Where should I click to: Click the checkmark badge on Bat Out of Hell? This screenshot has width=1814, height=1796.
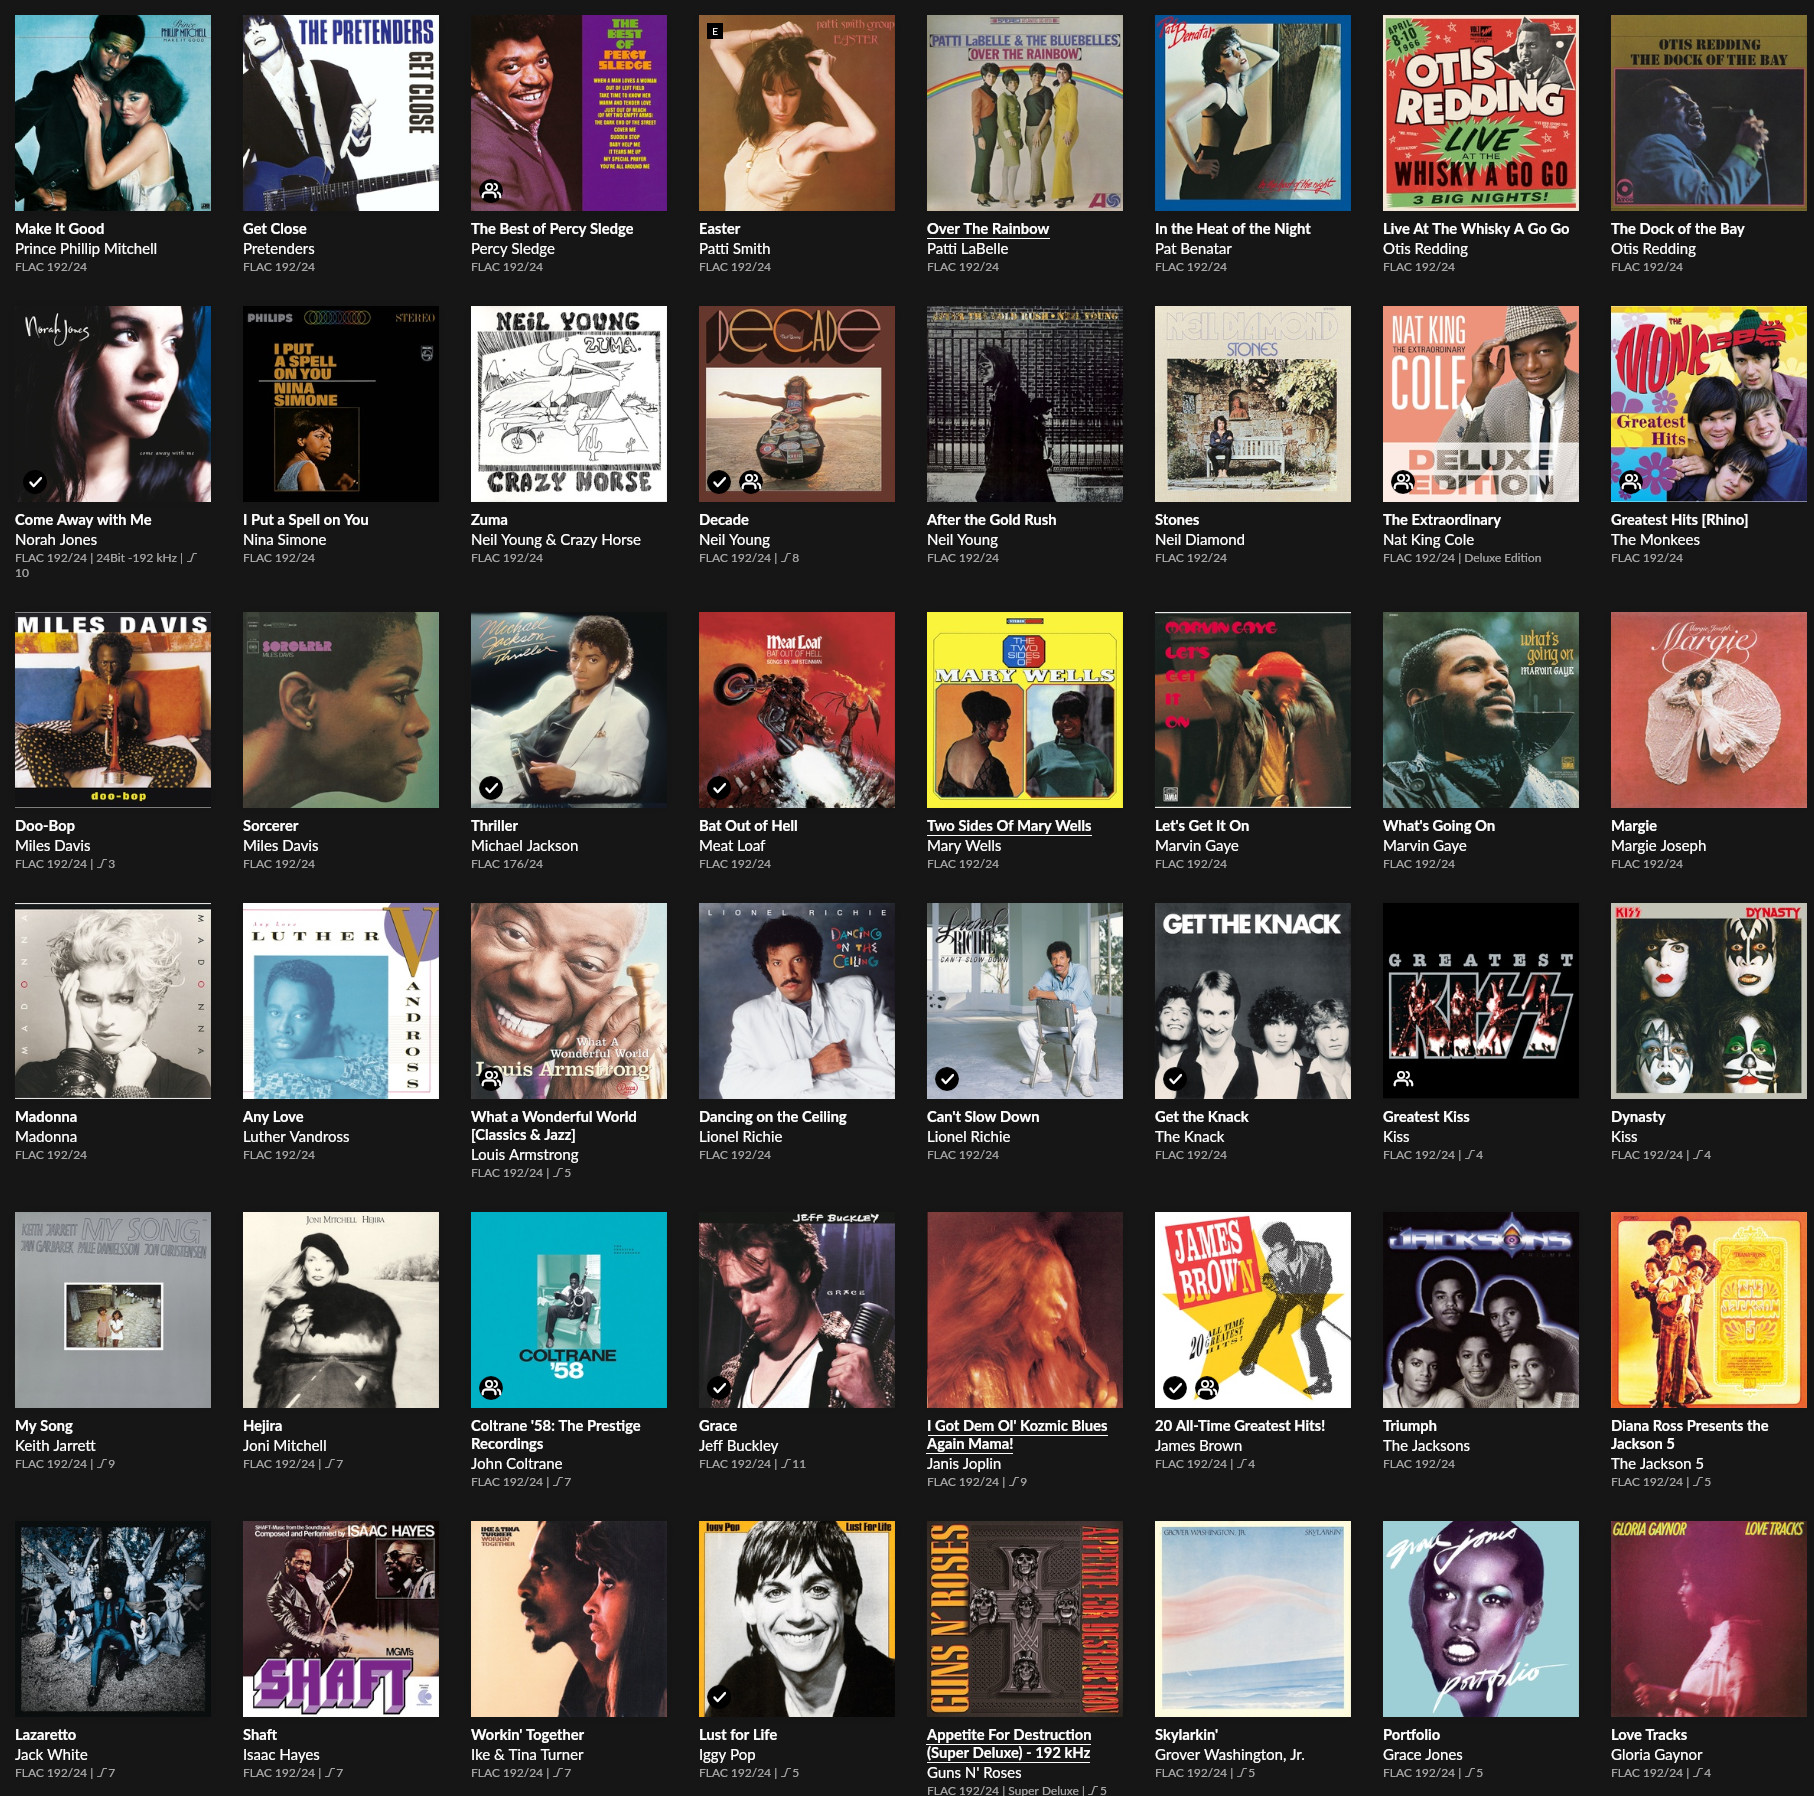pos(719,788)
